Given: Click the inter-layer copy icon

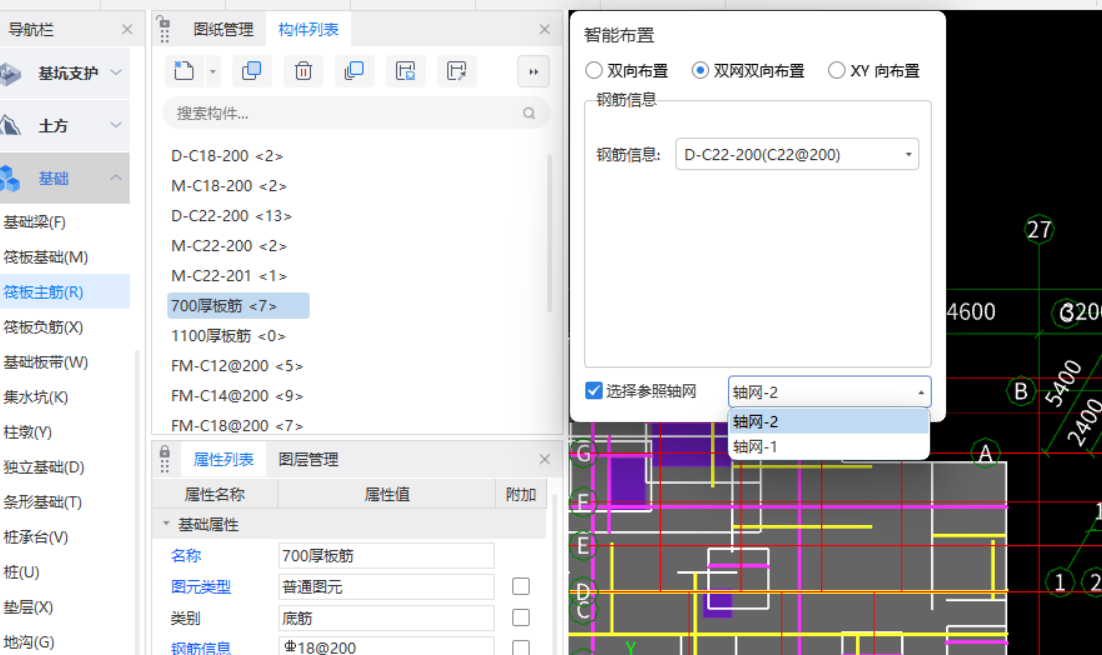Looking at the screenshot, I should [x=354, y=71].
